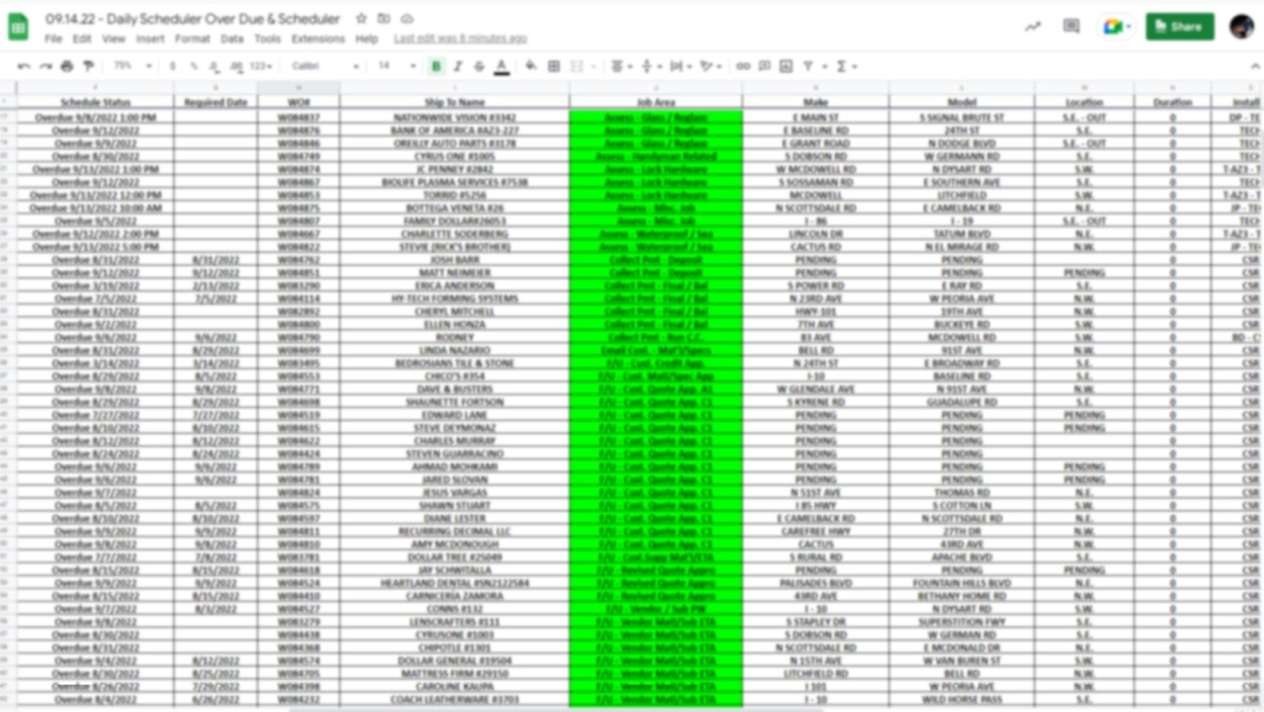Select the Schedule Status header cell
1264x712 pixels.
(x=95, y=102)
